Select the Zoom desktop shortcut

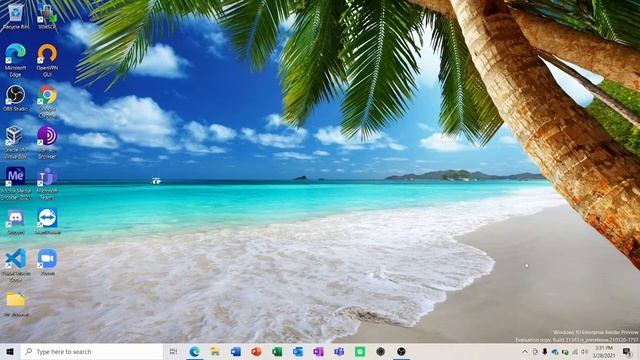47,262
